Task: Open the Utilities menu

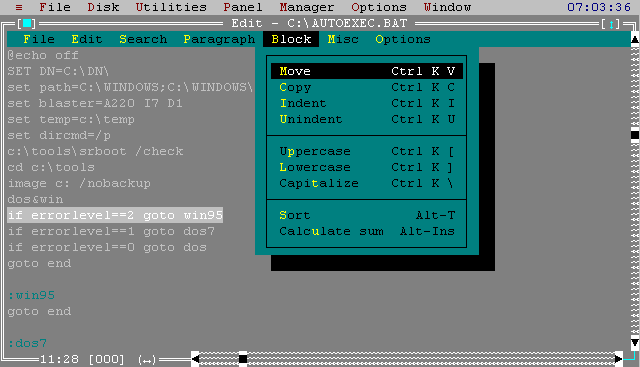Action: [171, 7]
